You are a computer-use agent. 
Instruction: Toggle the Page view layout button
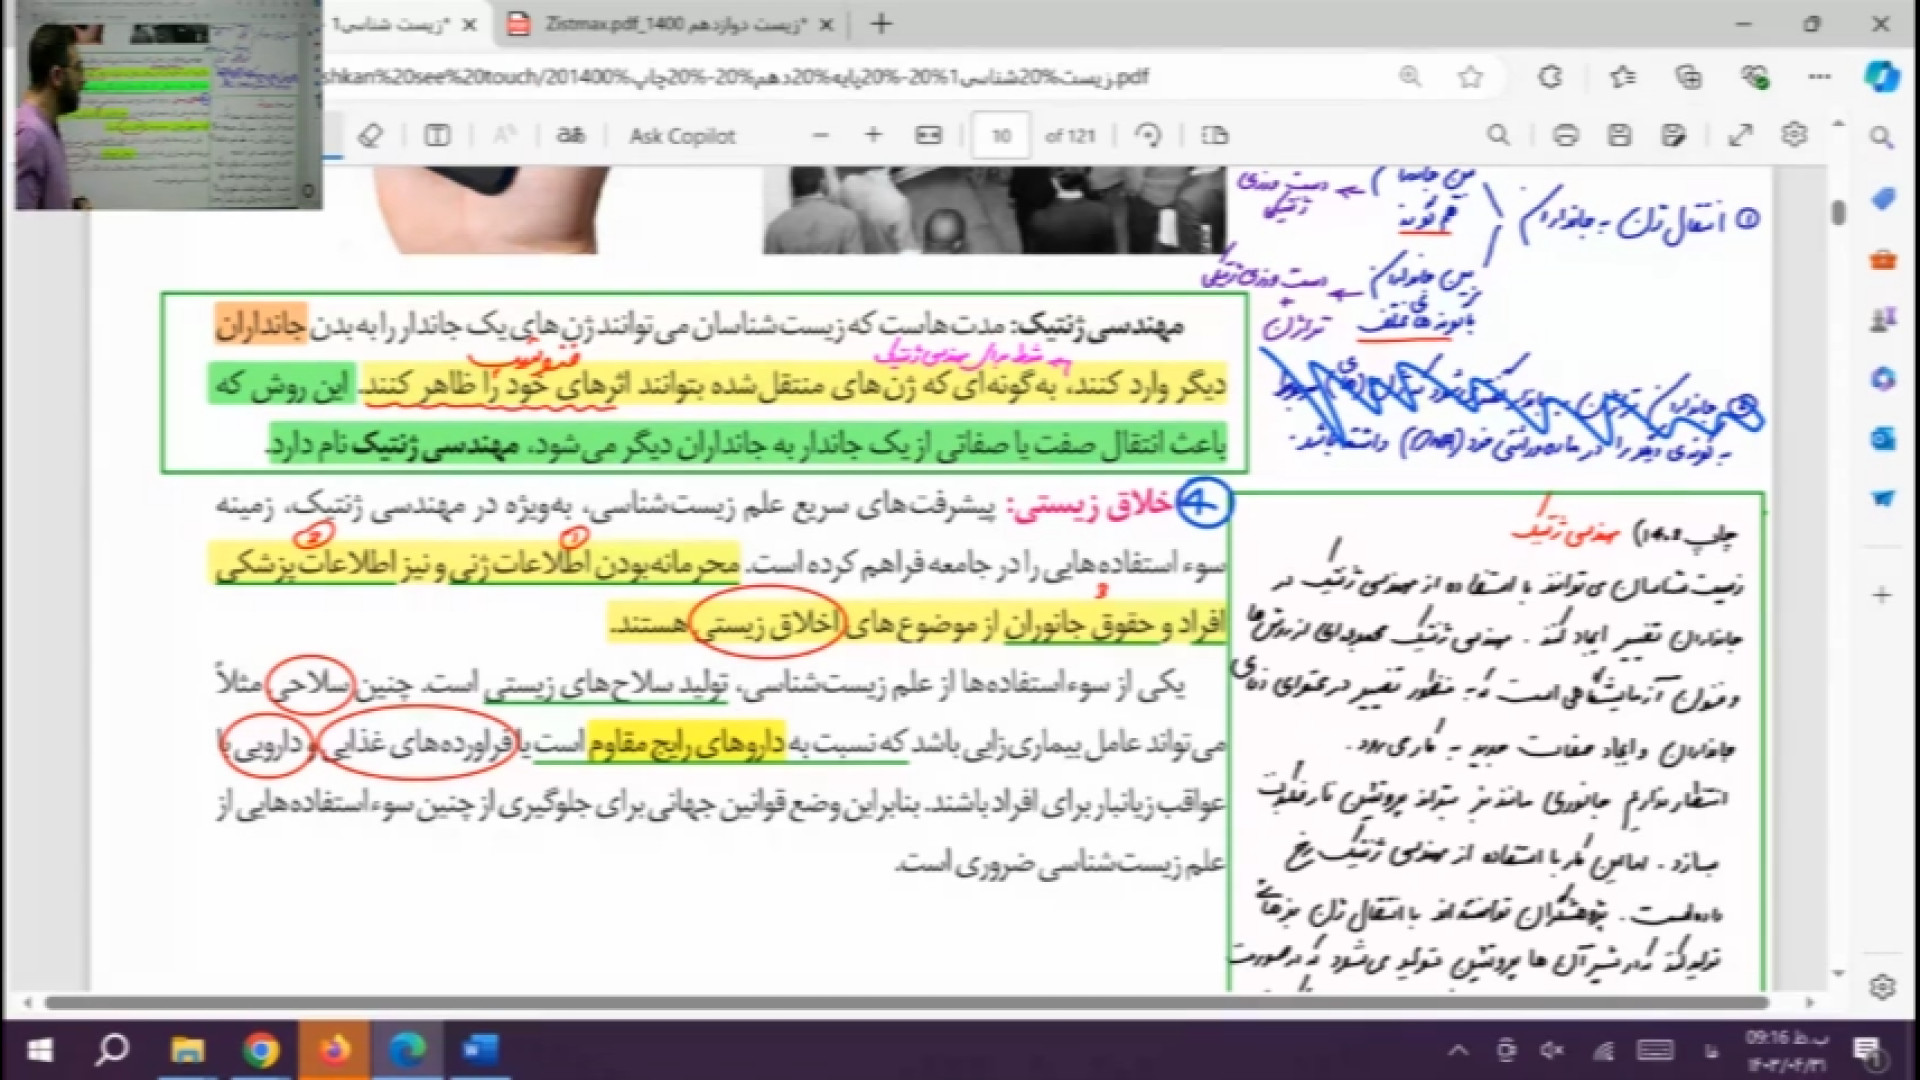pos(1214,135)
